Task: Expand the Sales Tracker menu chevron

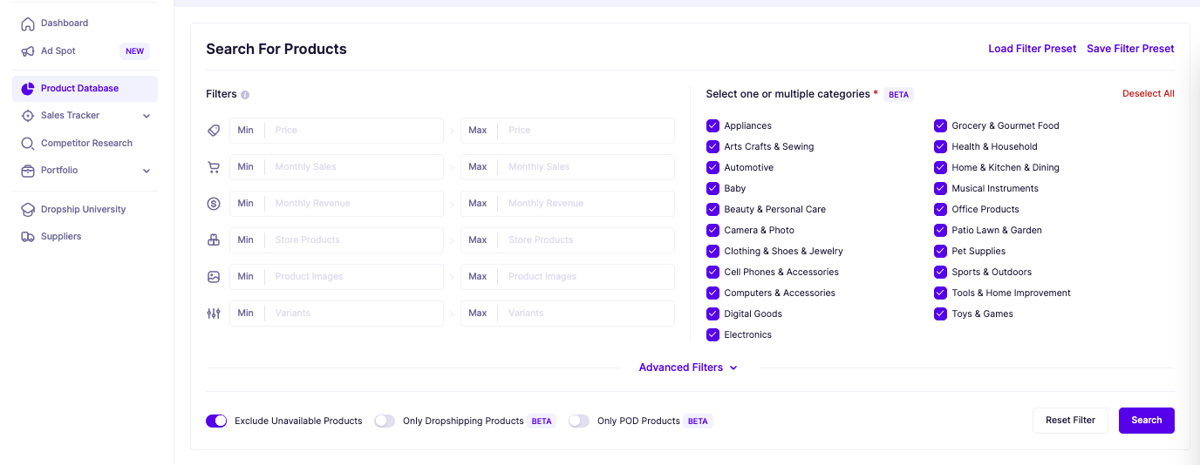Action: (x=147, y=116)
